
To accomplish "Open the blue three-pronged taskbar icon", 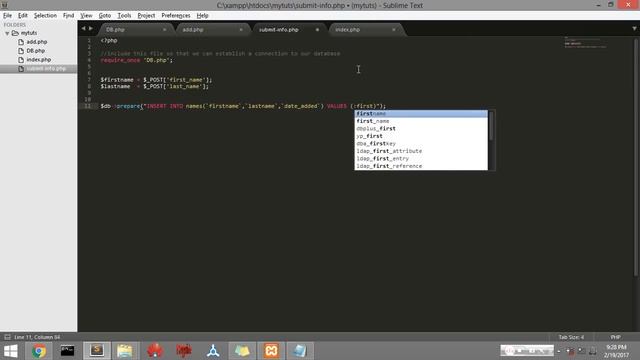I will pos(213,351).
